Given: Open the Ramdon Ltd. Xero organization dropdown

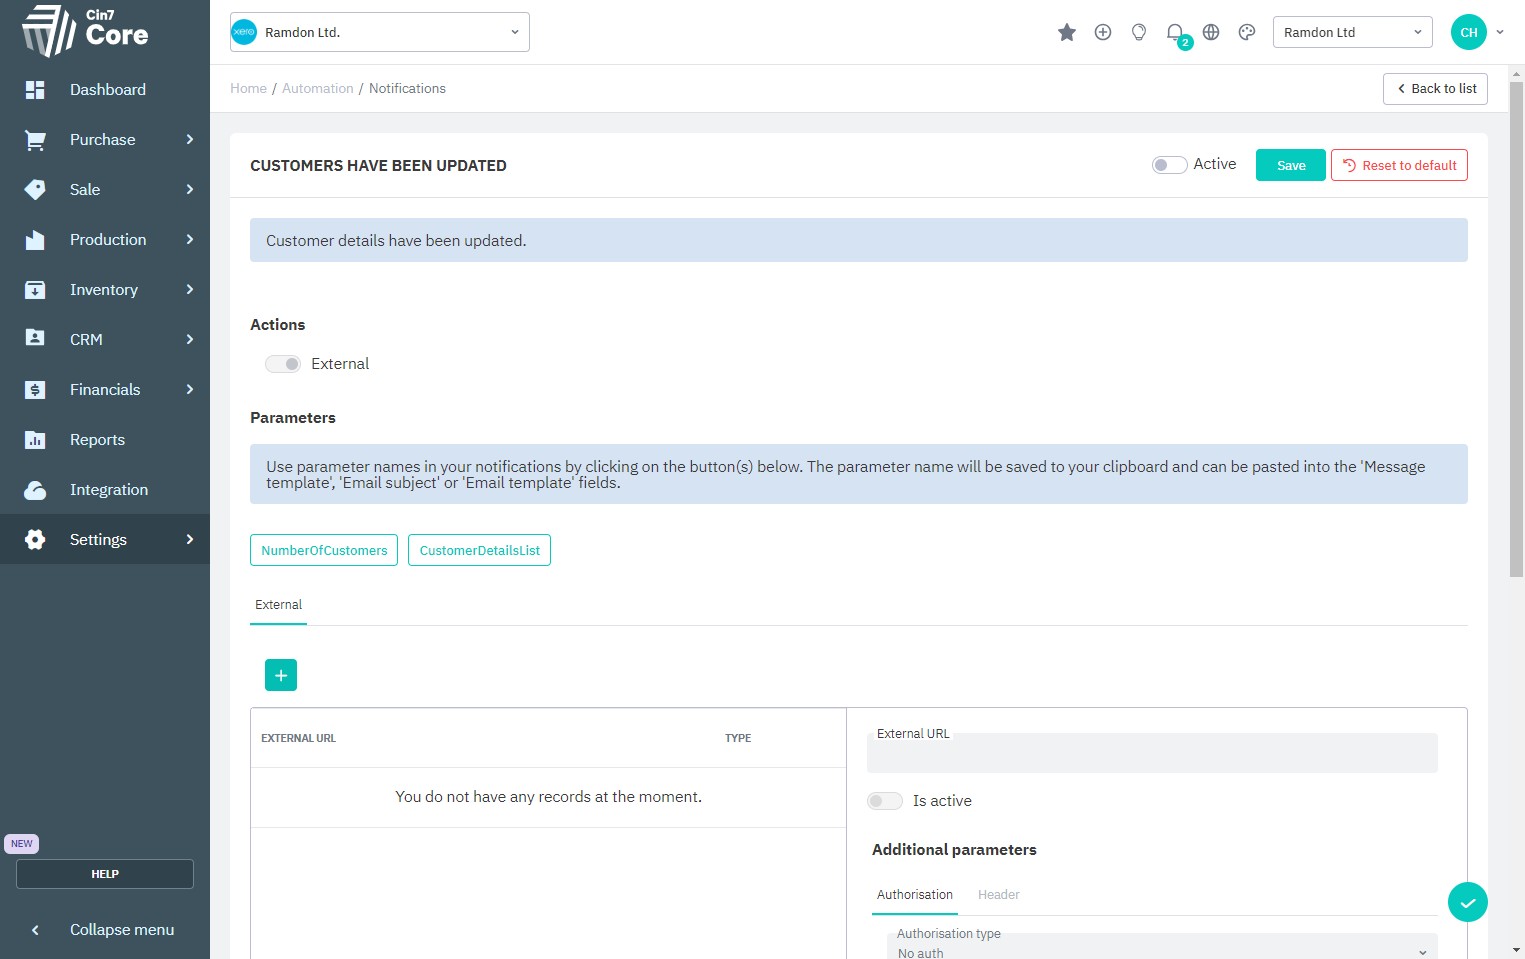Looking at the screenshot, I should click(380, 32).
